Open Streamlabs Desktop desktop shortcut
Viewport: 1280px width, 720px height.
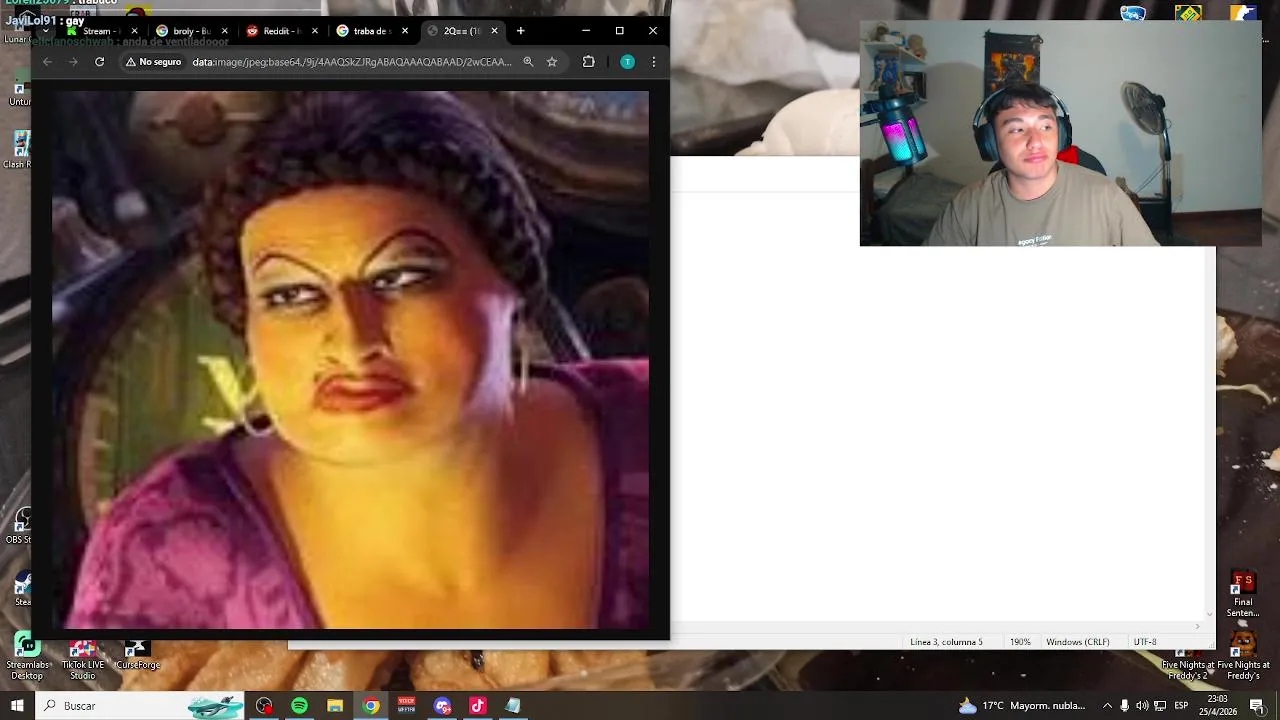point(27,657)
